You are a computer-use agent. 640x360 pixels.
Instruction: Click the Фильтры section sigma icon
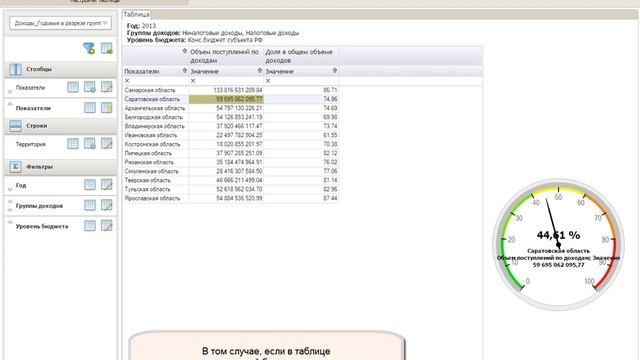coord(16,167)
